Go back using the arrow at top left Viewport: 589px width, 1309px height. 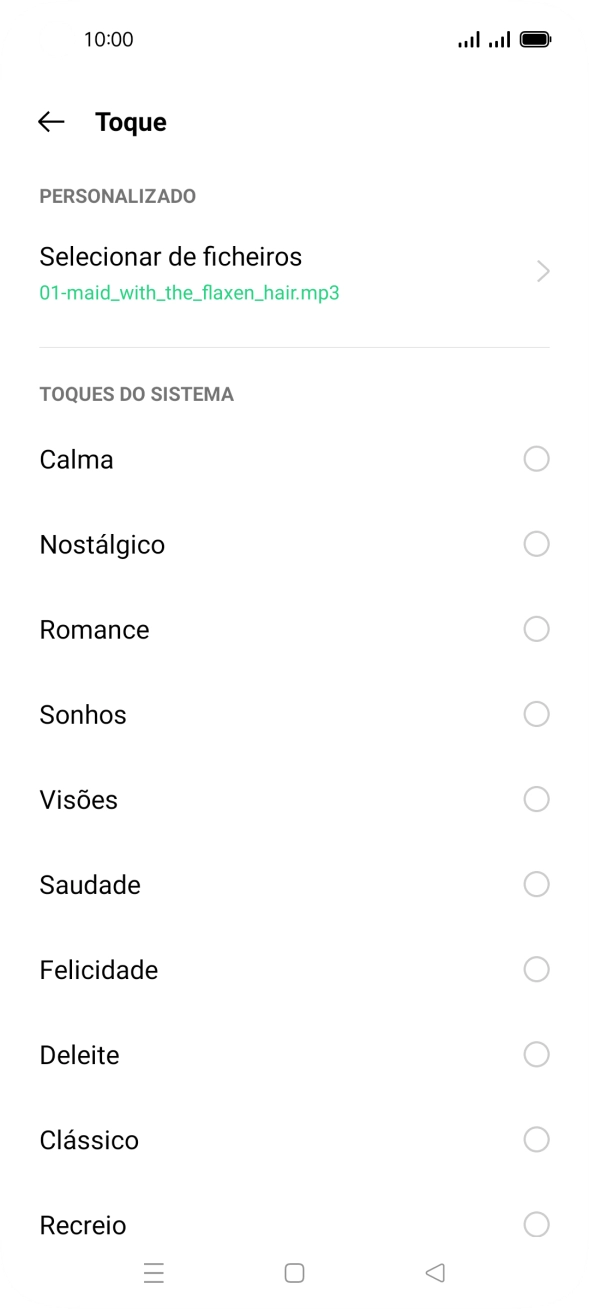click(x=50, y=121)
